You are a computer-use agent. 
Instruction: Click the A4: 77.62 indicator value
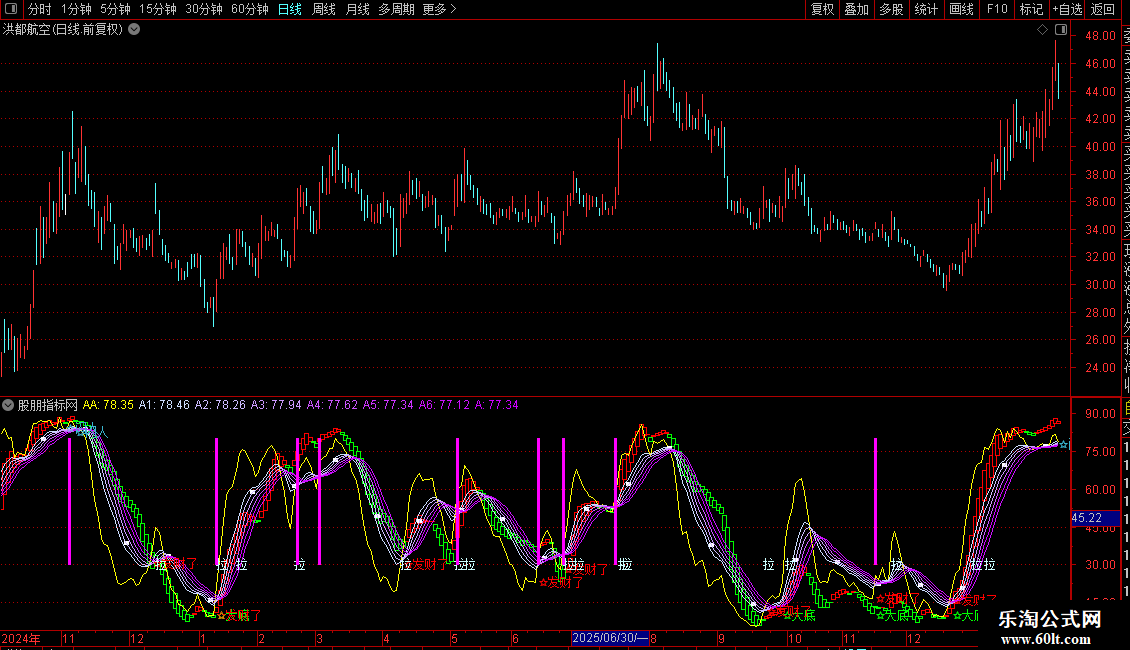(x=332, y=405)
